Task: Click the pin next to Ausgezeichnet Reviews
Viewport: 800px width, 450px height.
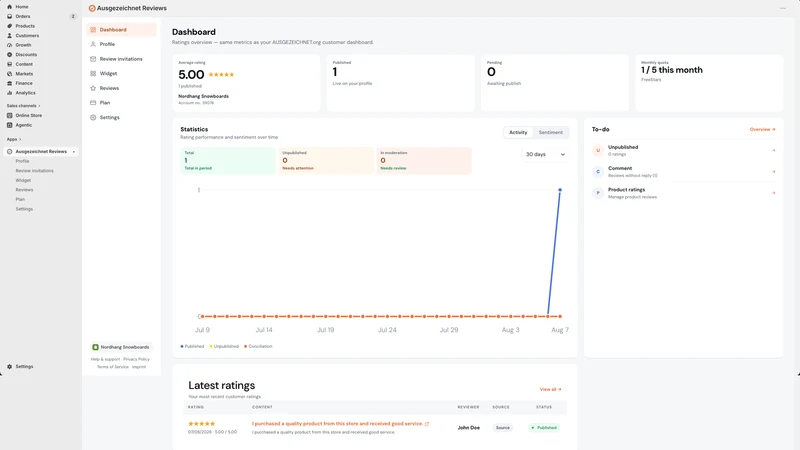Action: point(73,152)
